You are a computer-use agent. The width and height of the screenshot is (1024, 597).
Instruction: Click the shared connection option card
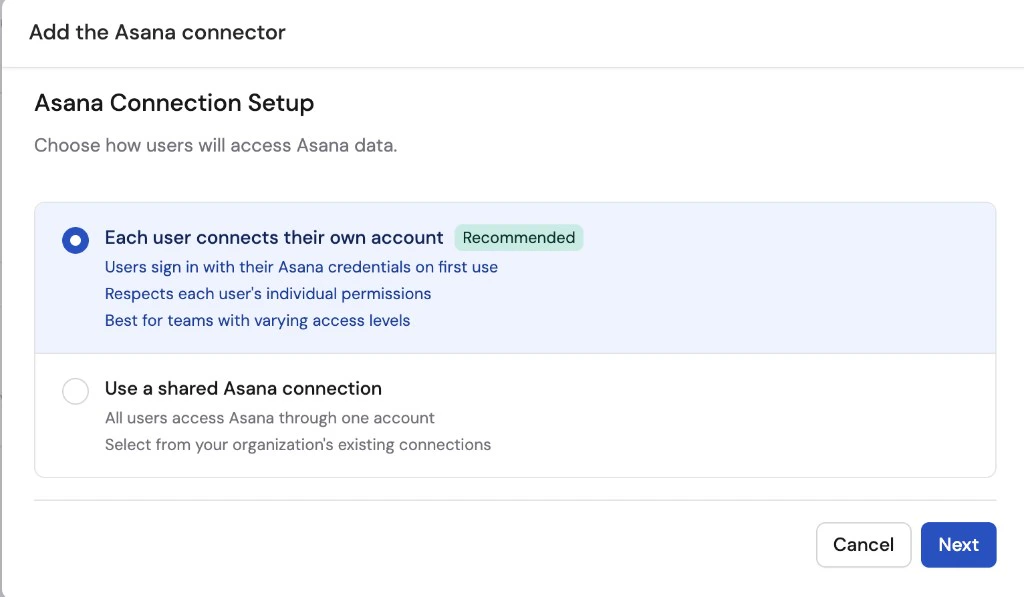click(515, 415)
